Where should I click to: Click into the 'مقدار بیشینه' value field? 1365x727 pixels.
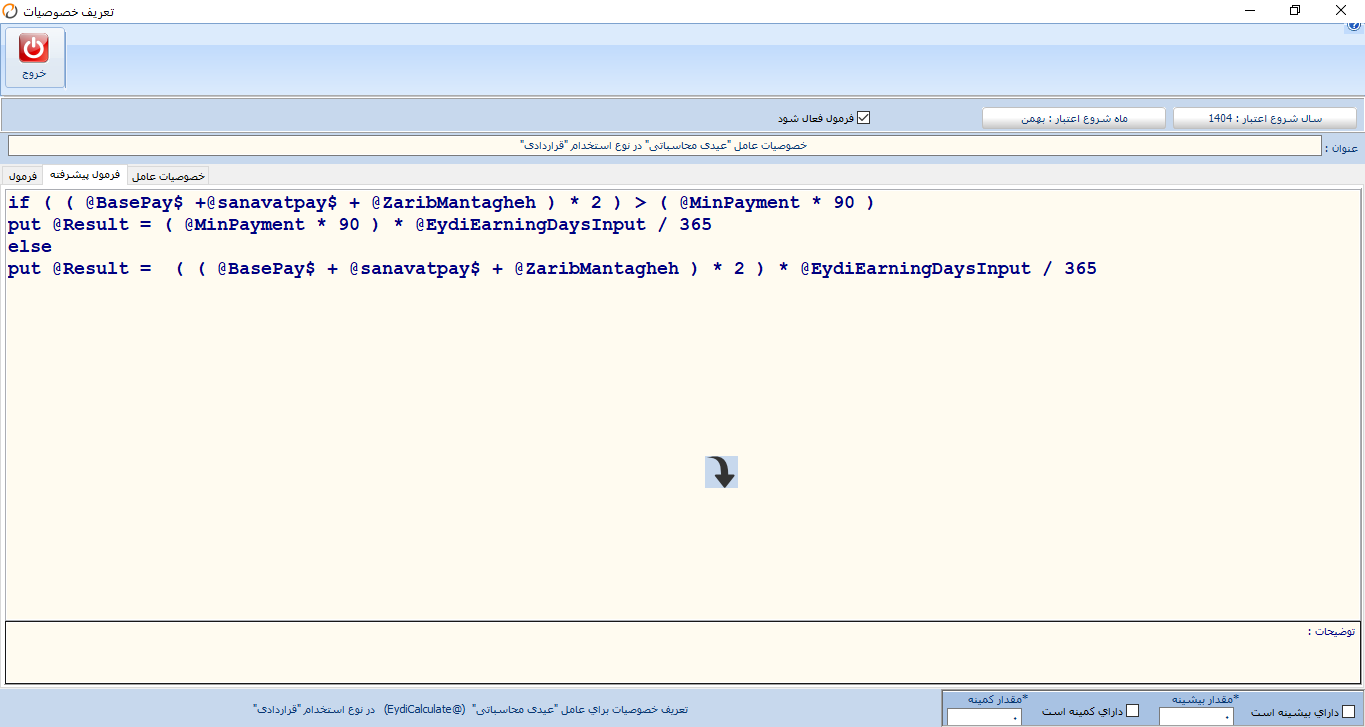(x=1196, y=717)
